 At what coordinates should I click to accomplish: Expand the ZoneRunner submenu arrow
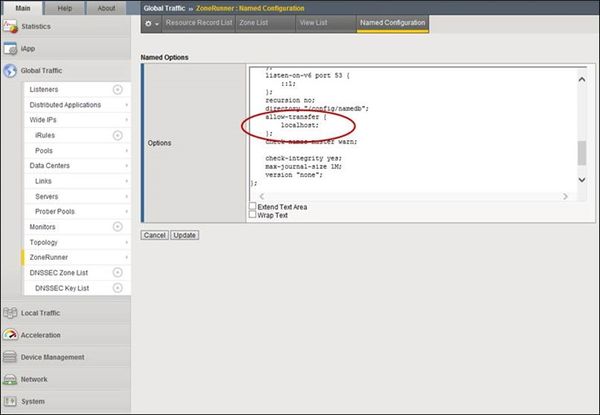click(x=126, y=257)
